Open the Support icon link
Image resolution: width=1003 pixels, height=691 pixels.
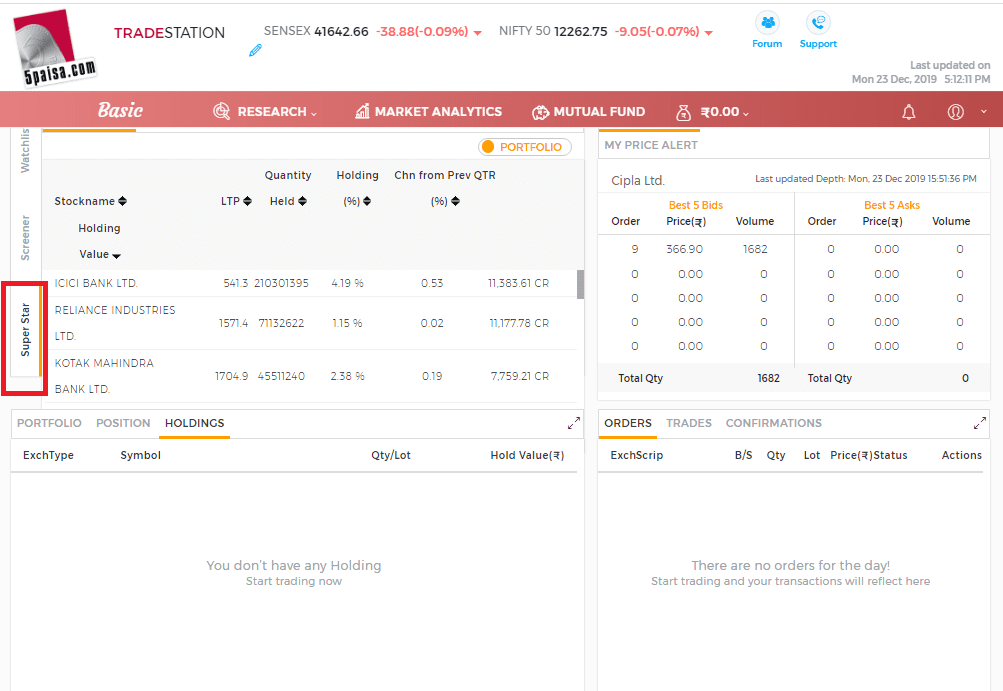click(x=818, y=30)
